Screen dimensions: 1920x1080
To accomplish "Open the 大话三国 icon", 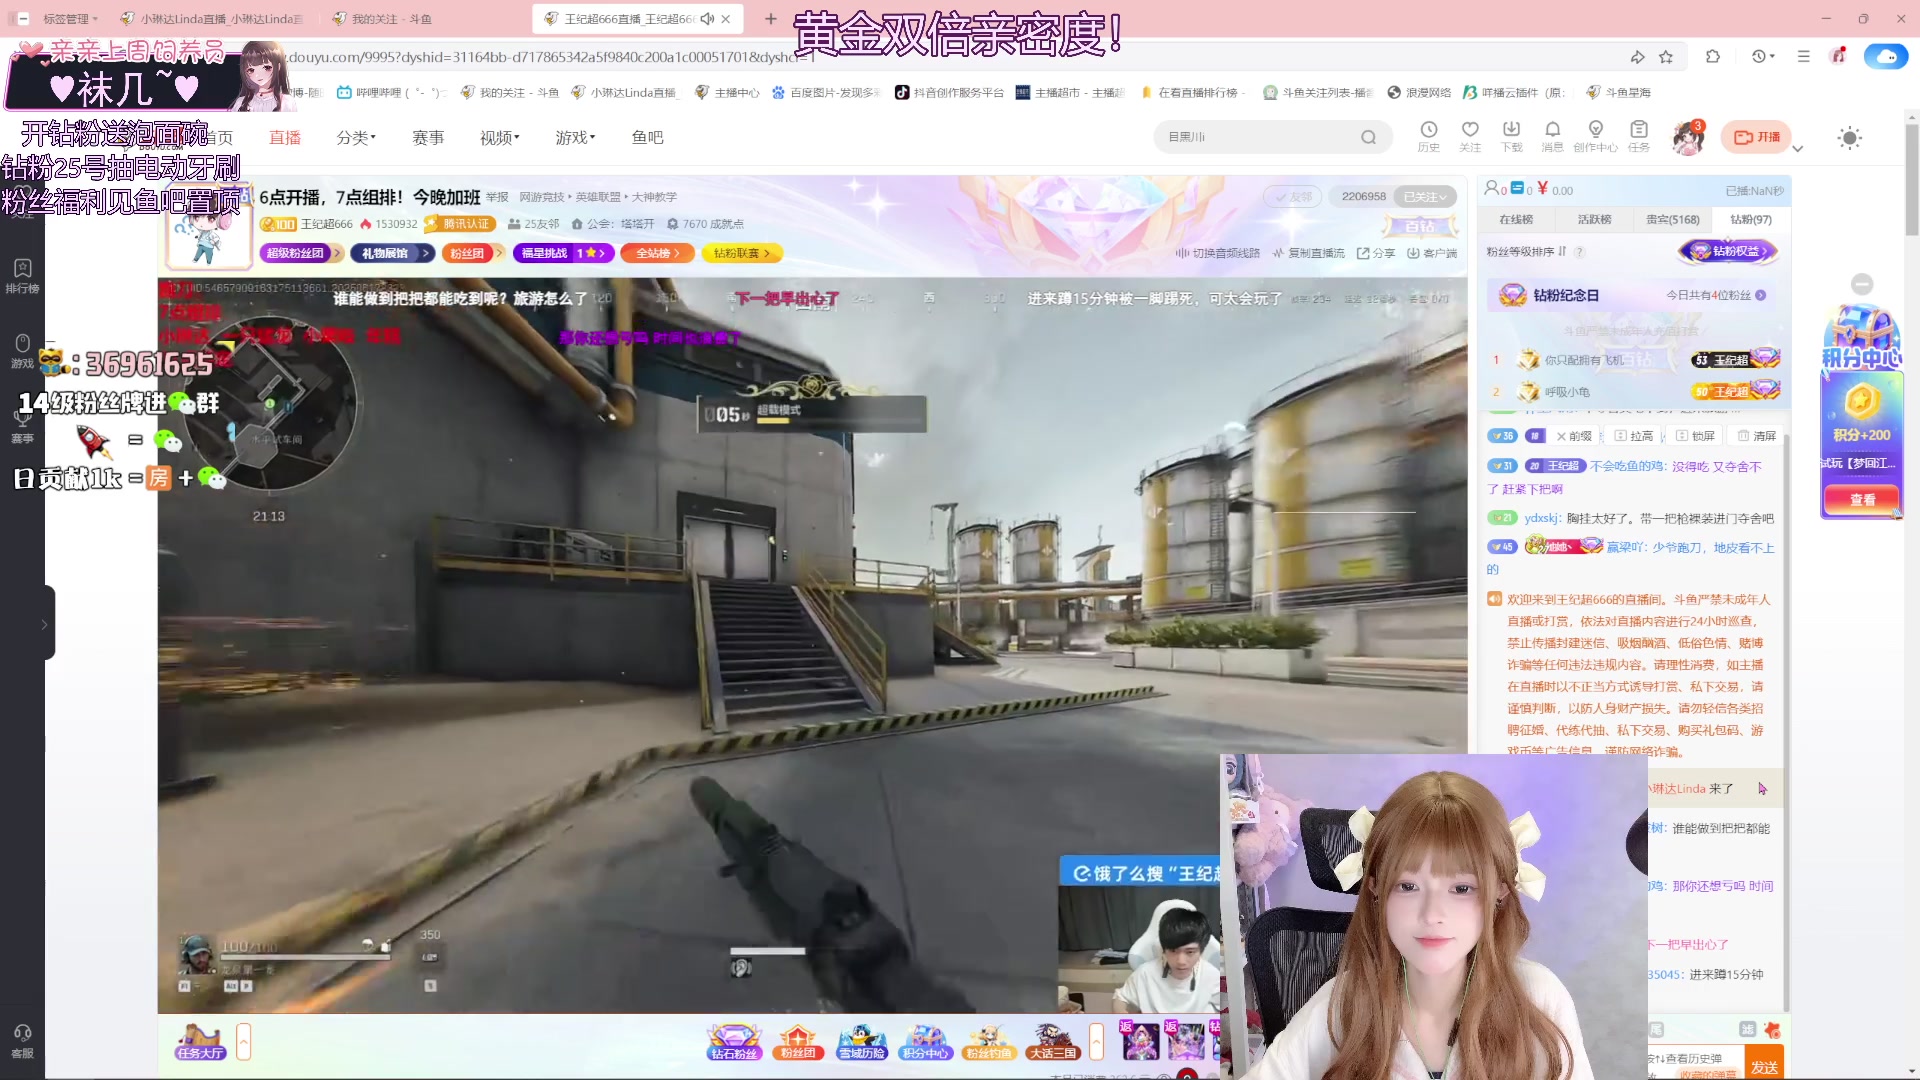I will pos(1053,1041).
